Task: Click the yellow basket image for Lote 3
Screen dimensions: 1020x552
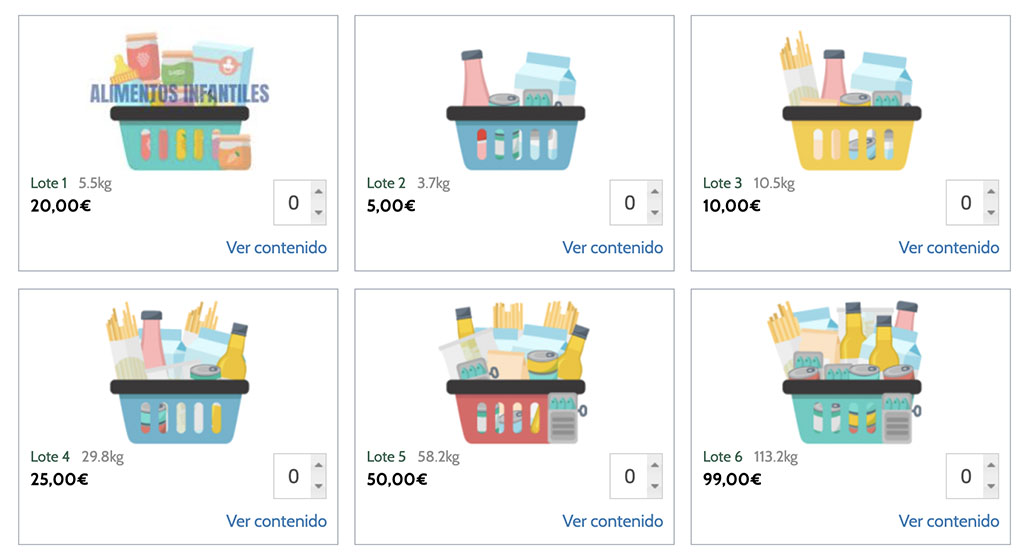Action: point(851,105)
